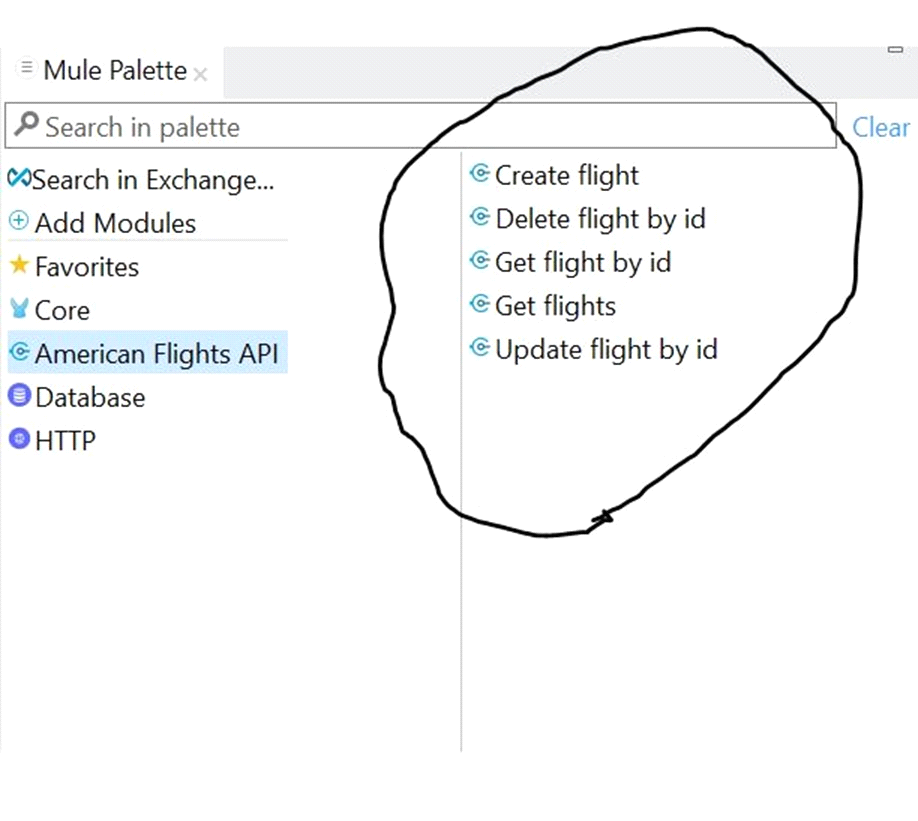
Task: Open the view menu icon beside Mule Palette
Action: pyautogui.click(x=26, y=67)
